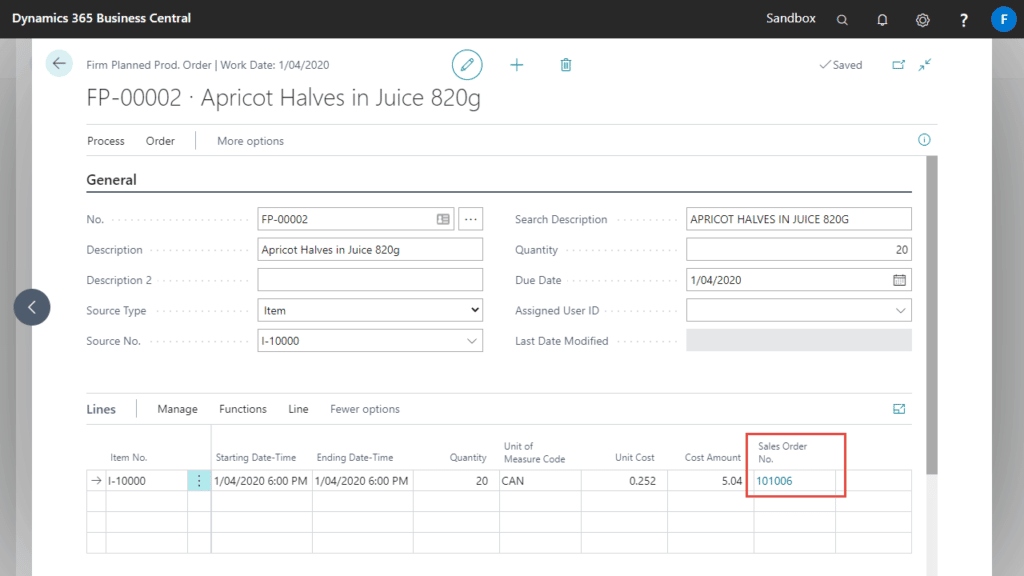The width and height of the screenshot is (1024, 576).
Task: Open Help via the question mark icon
Action: tap(962, 19)
